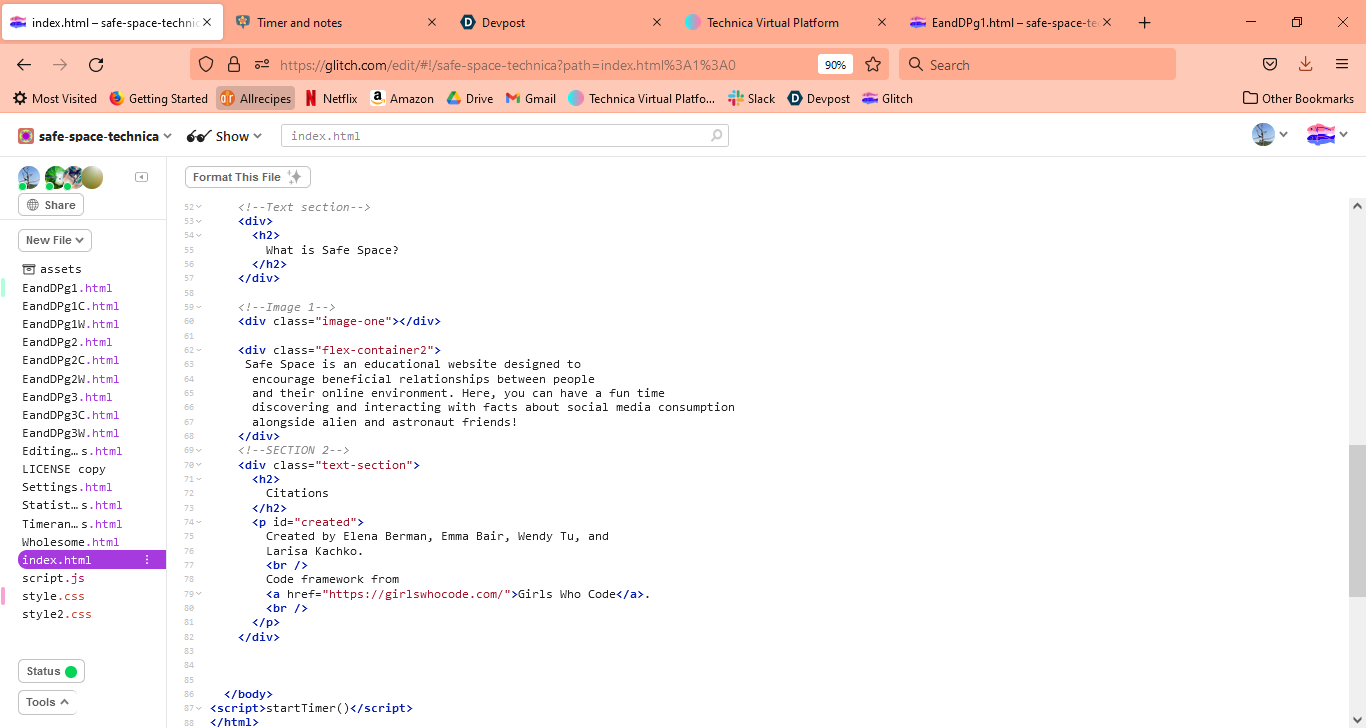Click the Status button

51,671
